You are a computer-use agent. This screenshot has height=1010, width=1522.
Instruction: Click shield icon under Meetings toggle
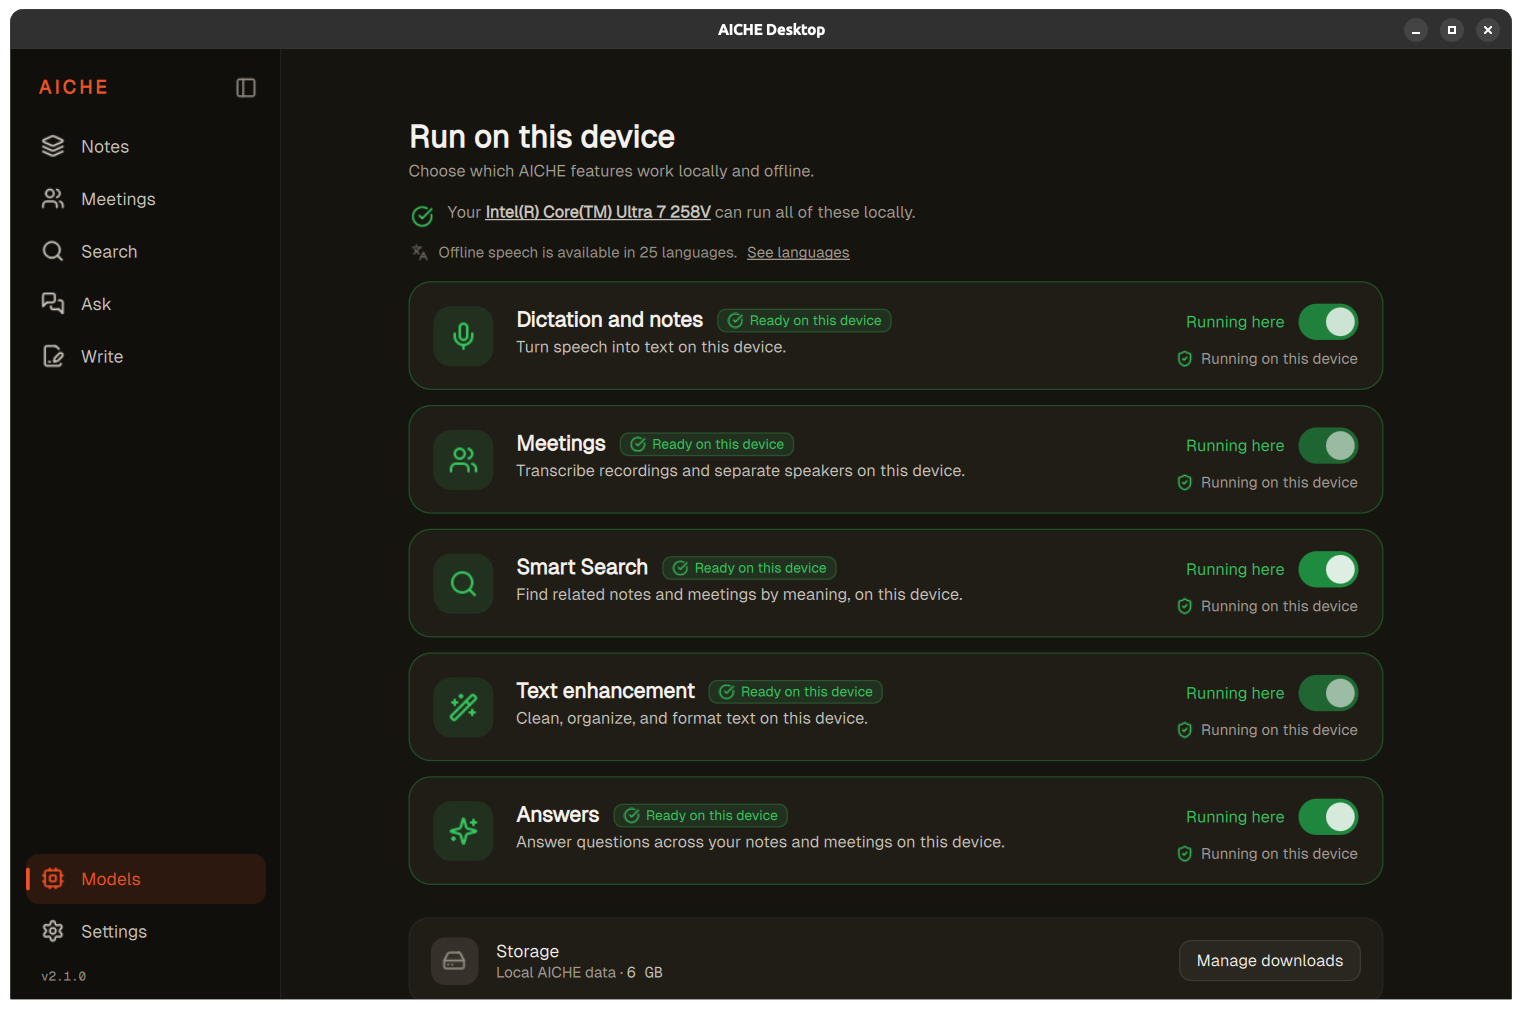tap(1185, 483)
